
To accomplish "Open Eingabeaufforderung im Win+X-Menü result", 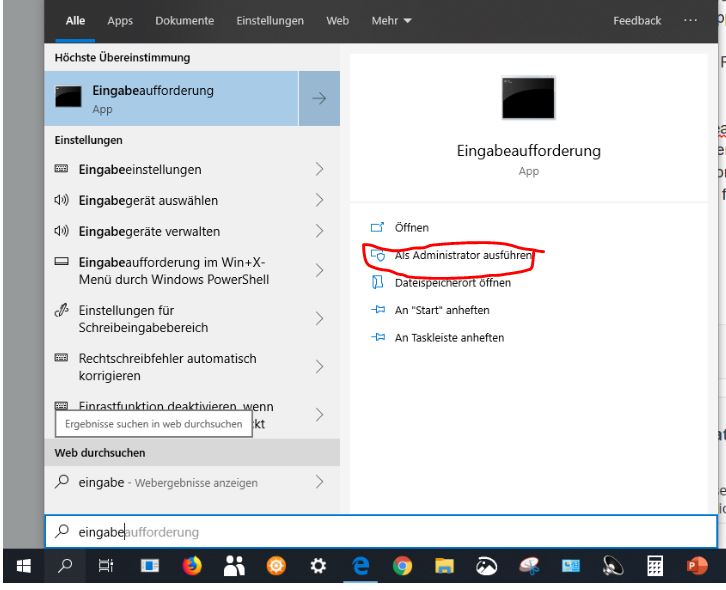I will (x=192, y=270).
